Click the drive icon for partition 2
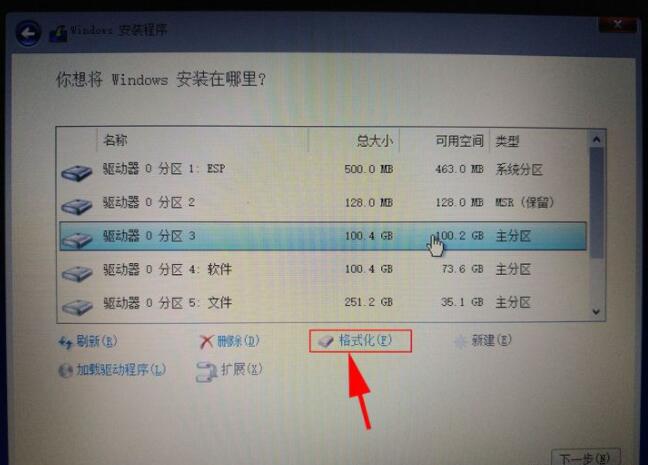The height and width of the screenshot is (465, 648). coord(76,206)
